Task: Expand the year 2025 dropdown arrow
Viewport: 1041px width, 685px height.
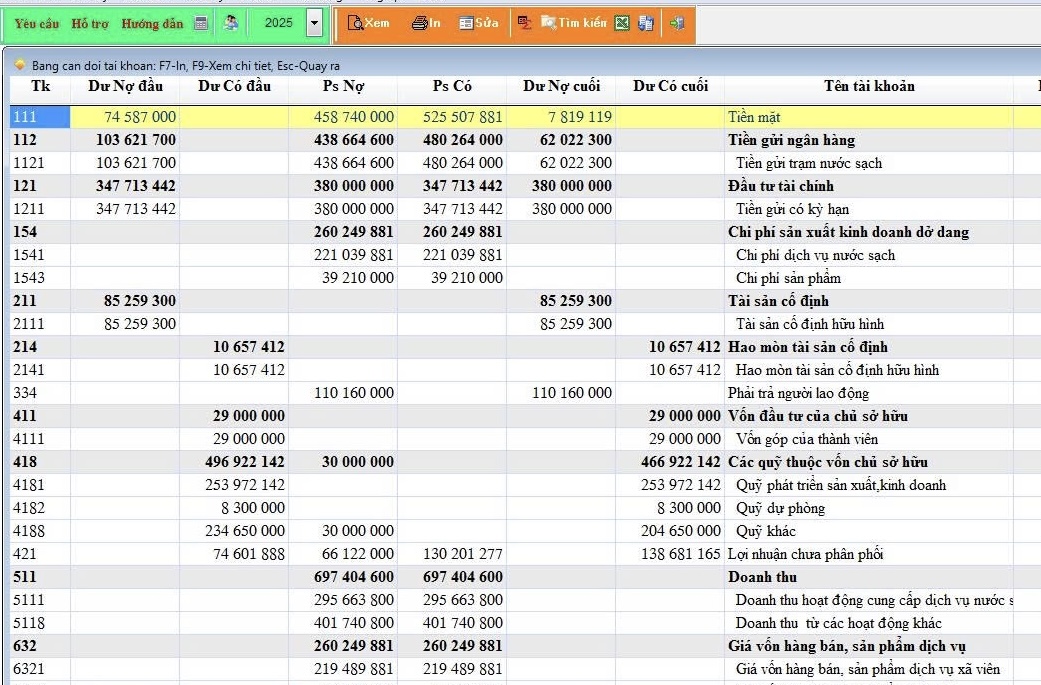Action: click(x=315, y=23)
